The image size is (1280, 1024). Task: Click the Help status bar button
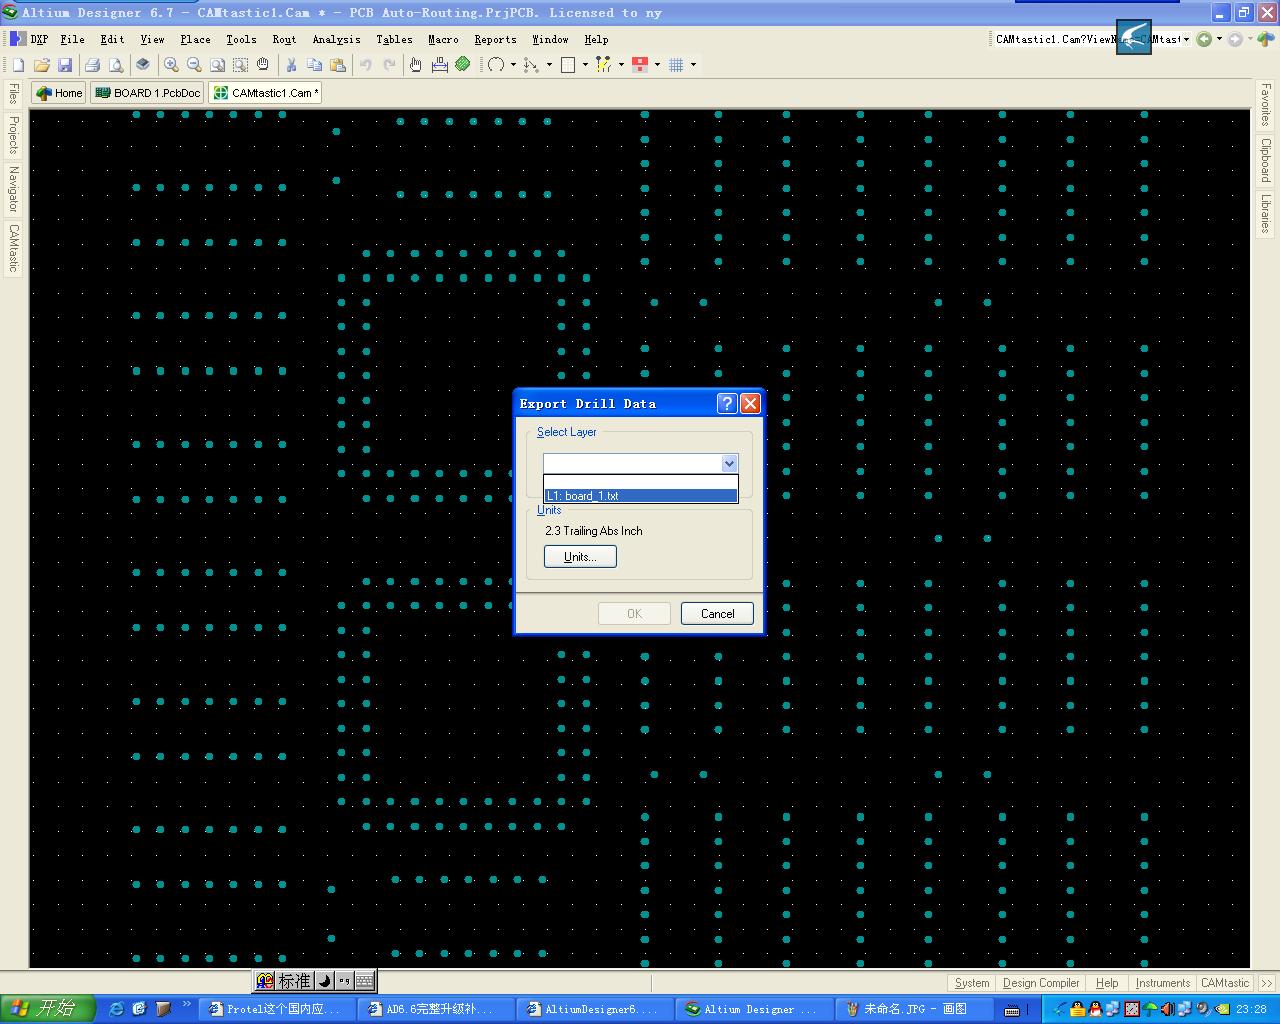tap(1107, 983)
